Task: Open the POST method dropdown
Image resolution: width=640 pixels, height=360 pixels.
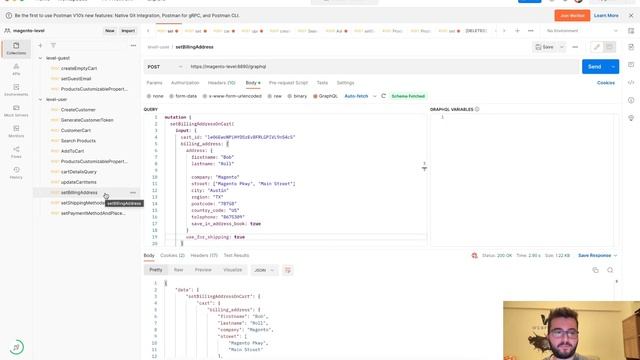Action: [165, 67]
